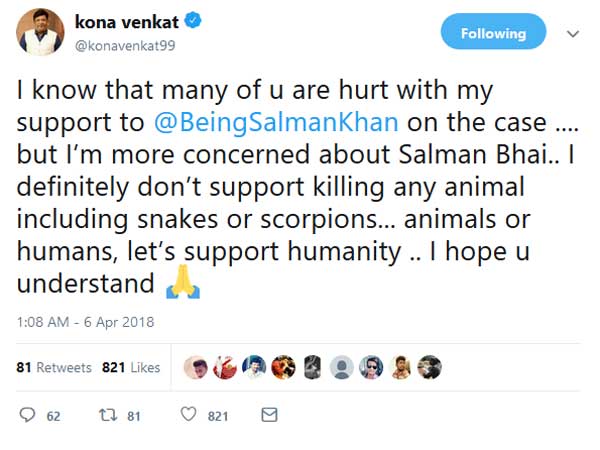600x450 pixels.
Task: Open kona venkat's profile picture
Action: pyautogui.click(x=41, y=33)
